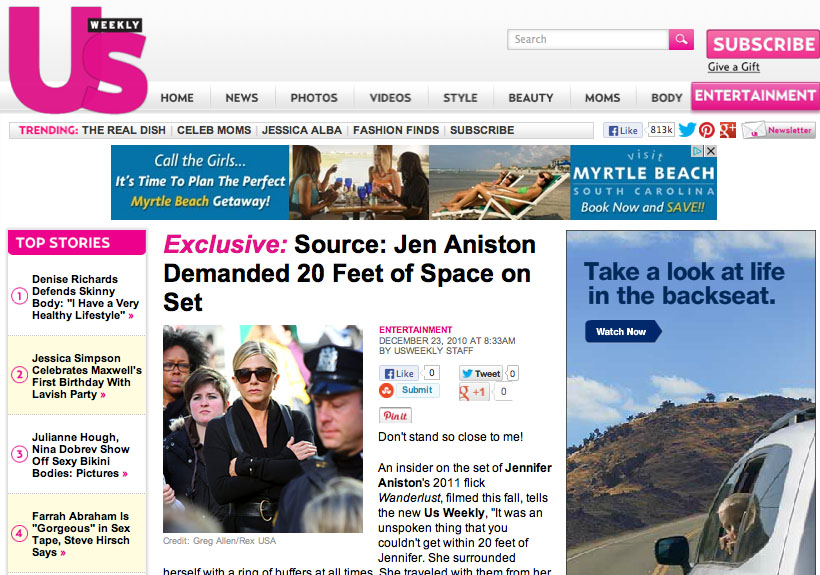Click the BY USWEEKLY STAFF byline
The height and width of the screenshot is (575, 820).
click(x=426, y=351)
